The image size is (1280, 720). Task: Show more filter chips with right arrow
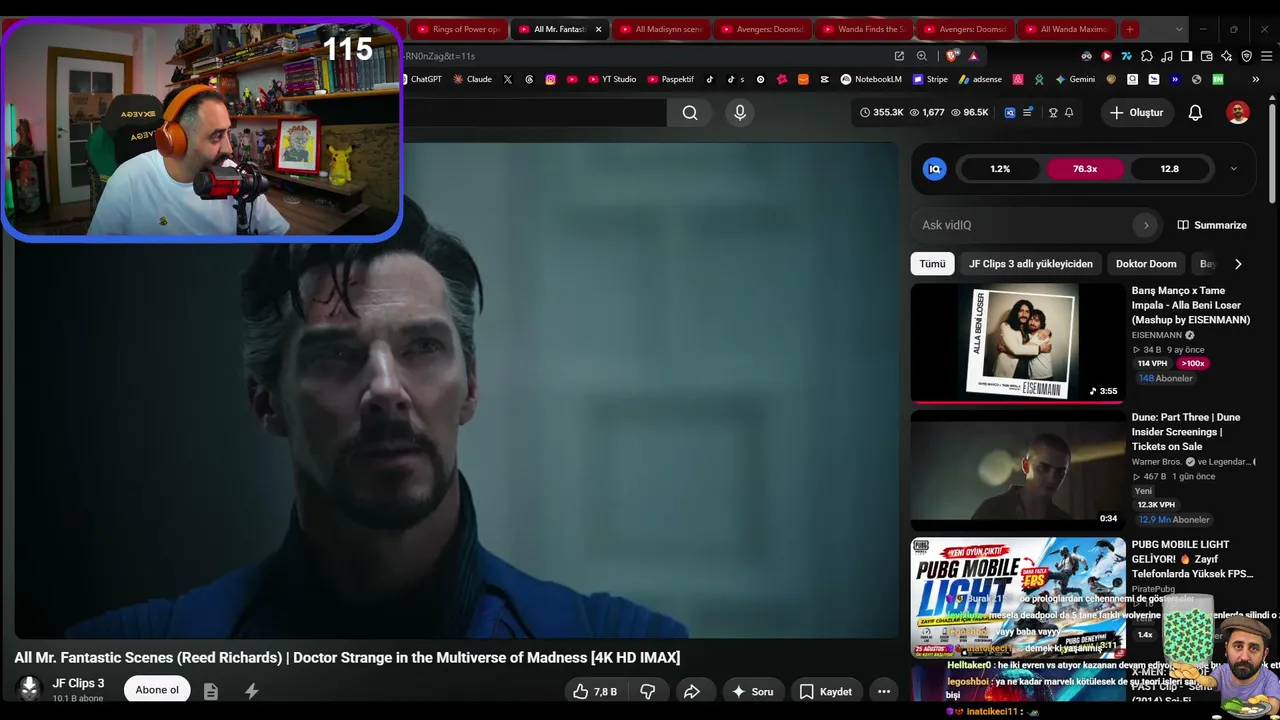click(1238, 264)
